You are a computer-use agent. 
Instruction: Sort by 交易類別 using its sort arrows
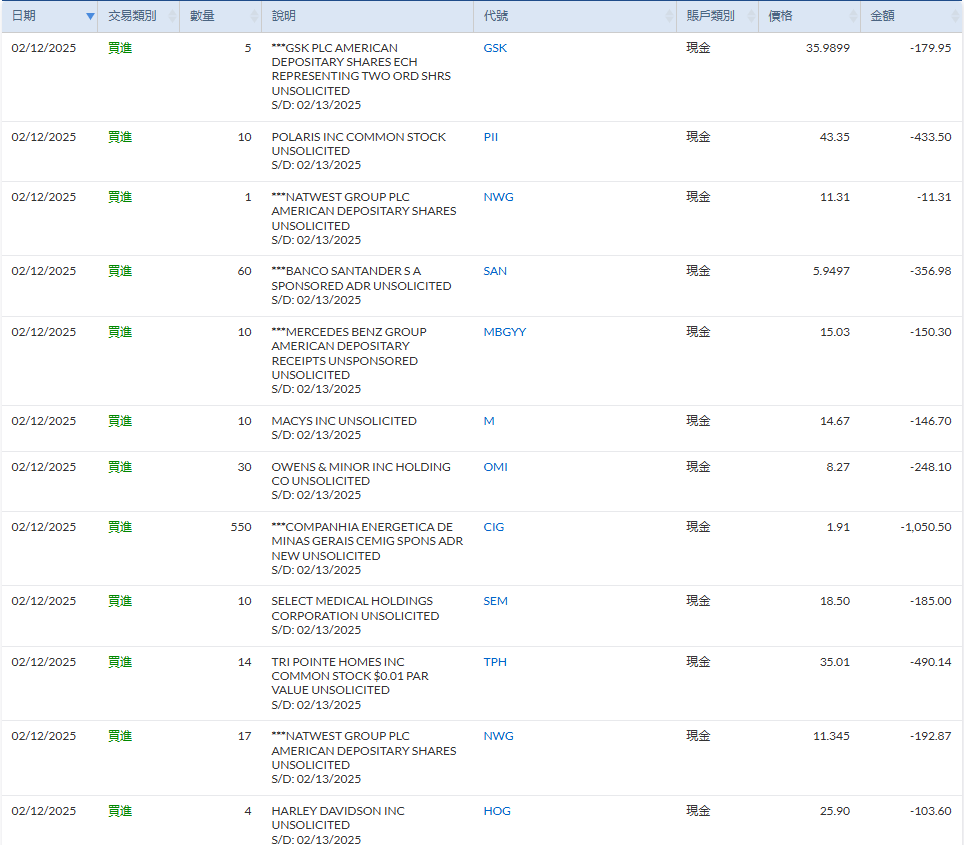[x=172, y=17]
